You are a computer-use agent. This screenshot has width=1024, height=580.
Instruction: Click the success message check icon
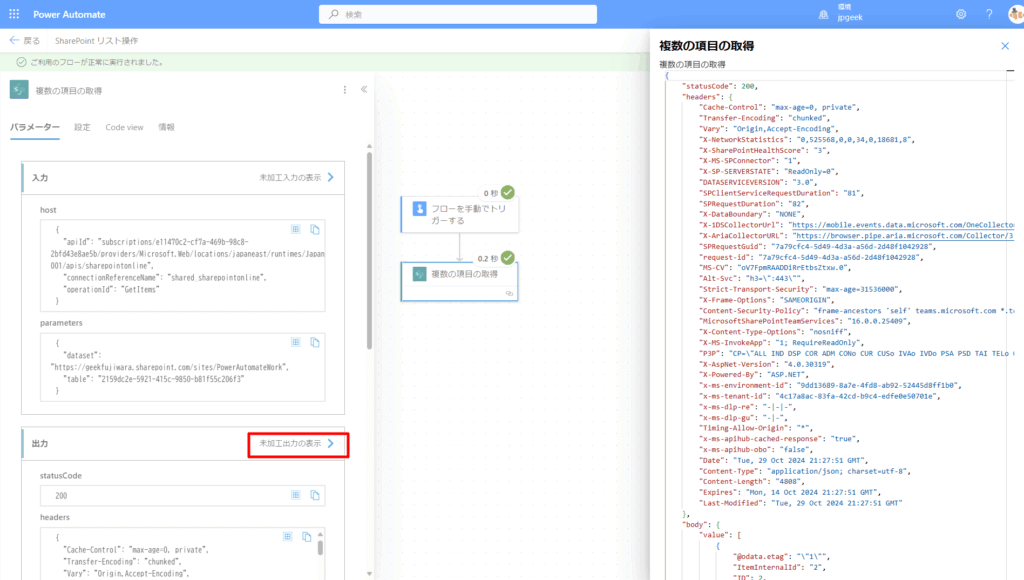[x=21, y=62]
